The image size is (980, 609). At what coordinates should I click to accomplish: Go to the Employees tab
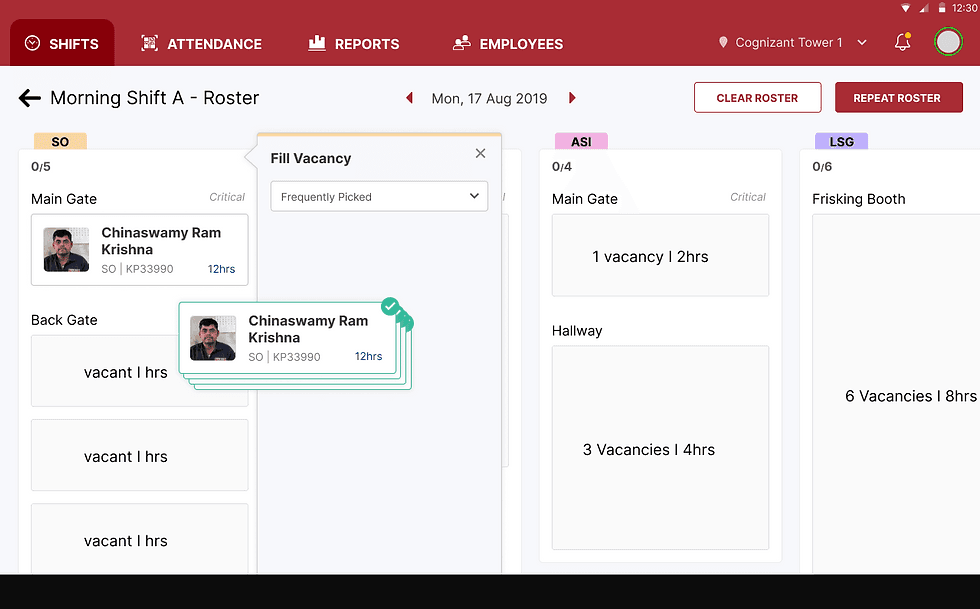coord(508,44)
